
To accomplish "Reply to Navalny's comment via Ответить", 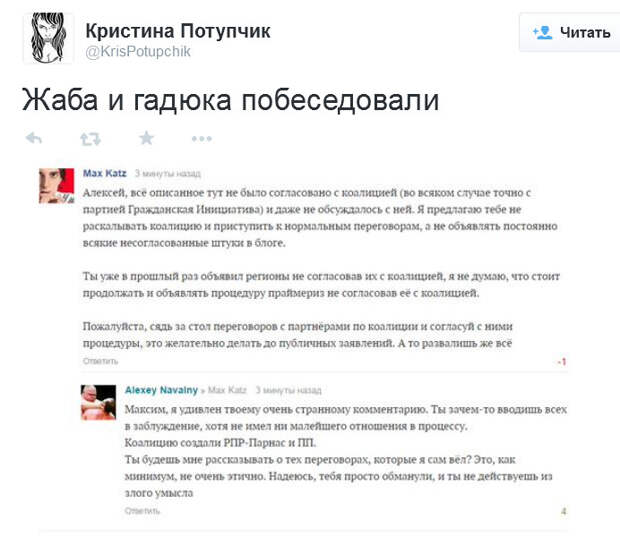I will tap(142, 511).
